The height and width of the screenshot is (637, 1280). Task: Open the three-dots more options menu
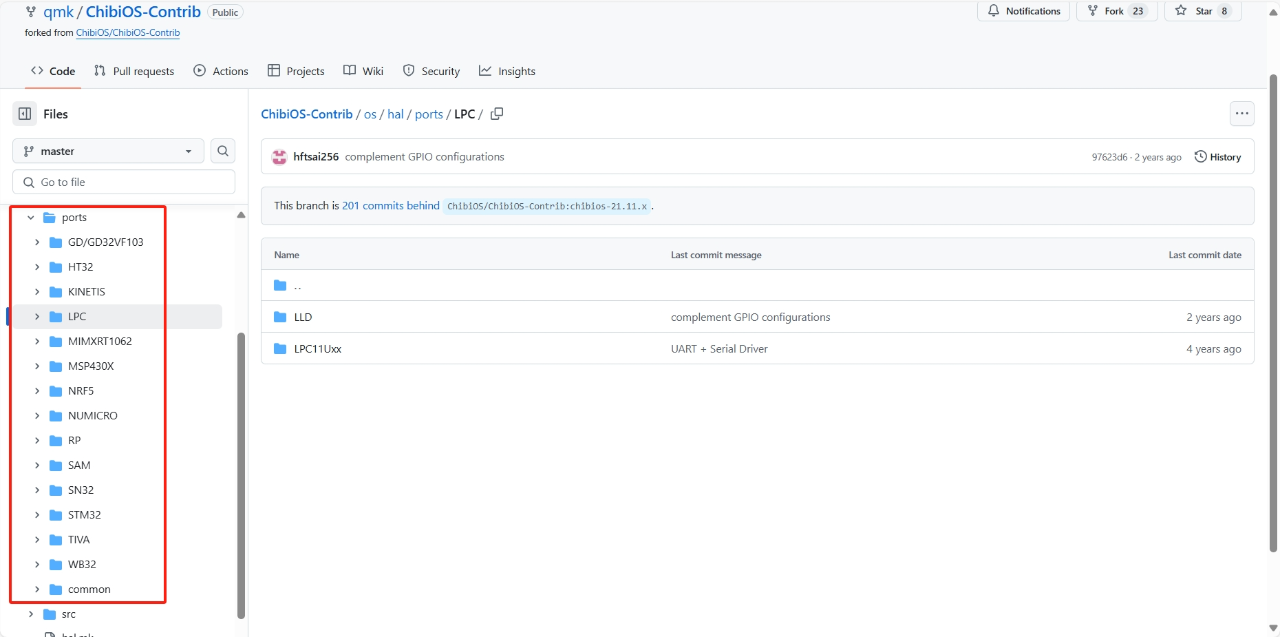coord(1241,114)
